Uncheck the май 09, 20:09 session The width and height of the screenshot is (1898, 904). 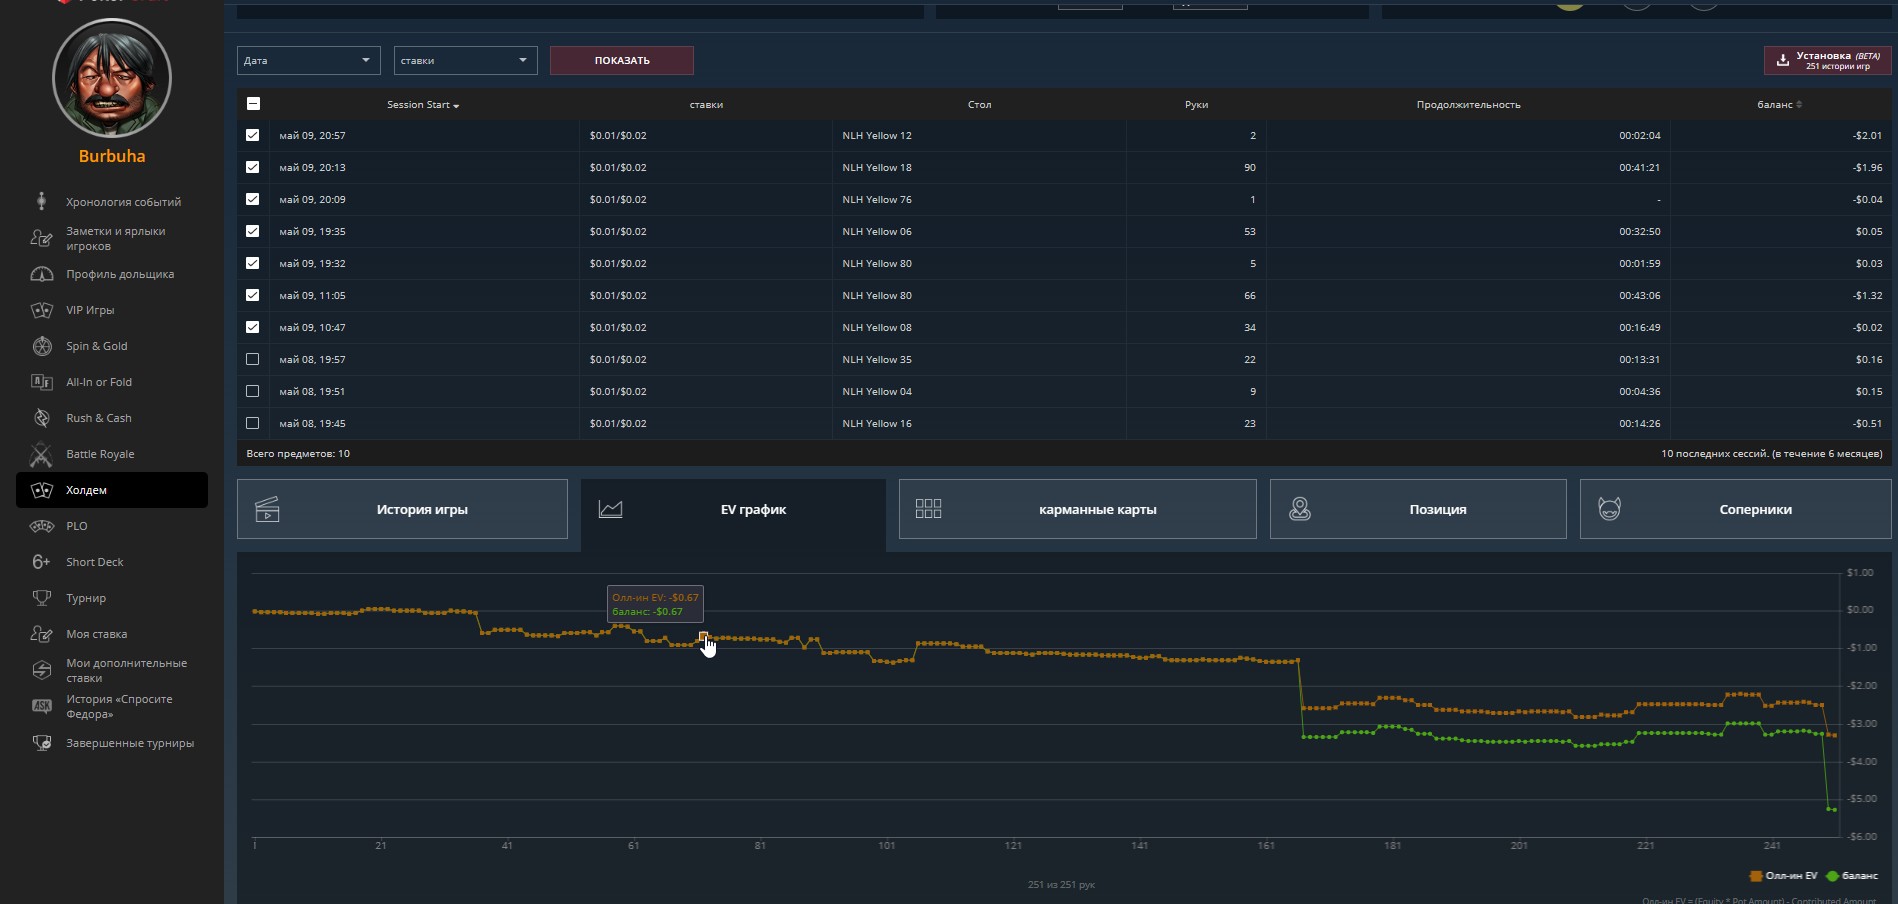252,199
